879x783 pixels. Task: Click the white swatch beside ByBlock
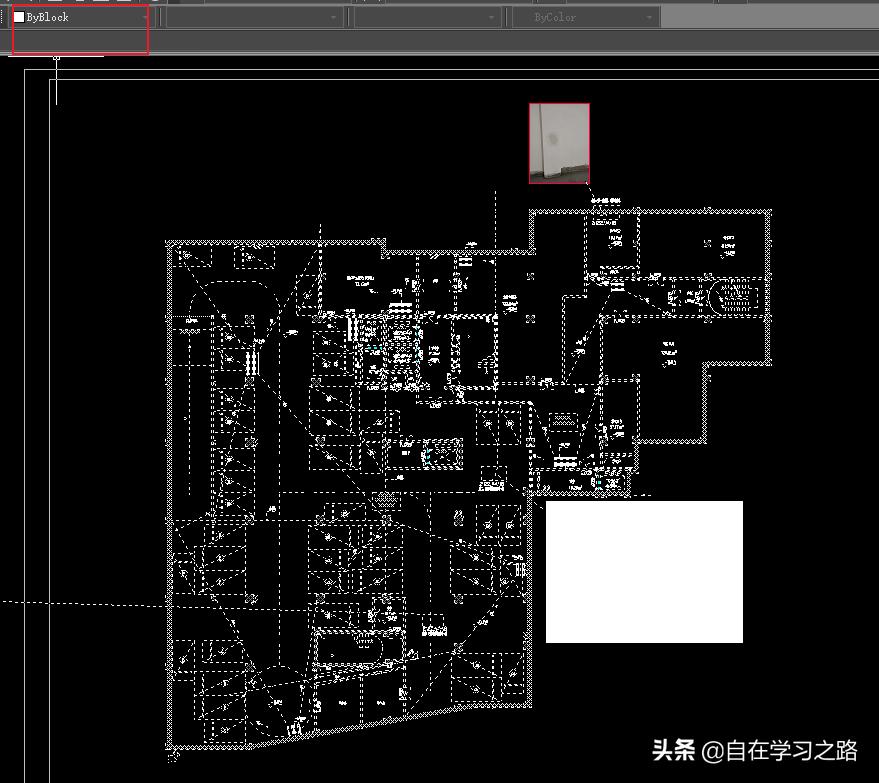tap(19, 17)
